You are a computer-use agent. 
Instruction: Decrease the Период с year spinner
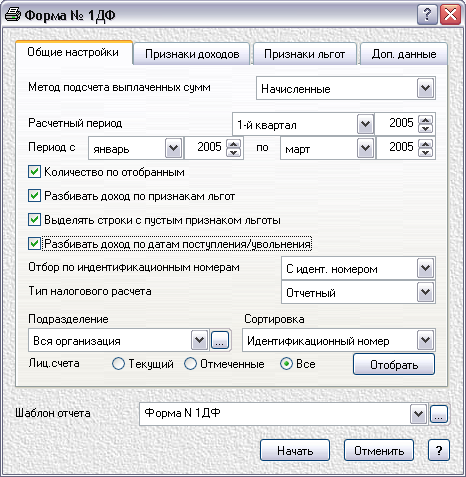coord(233,152)
